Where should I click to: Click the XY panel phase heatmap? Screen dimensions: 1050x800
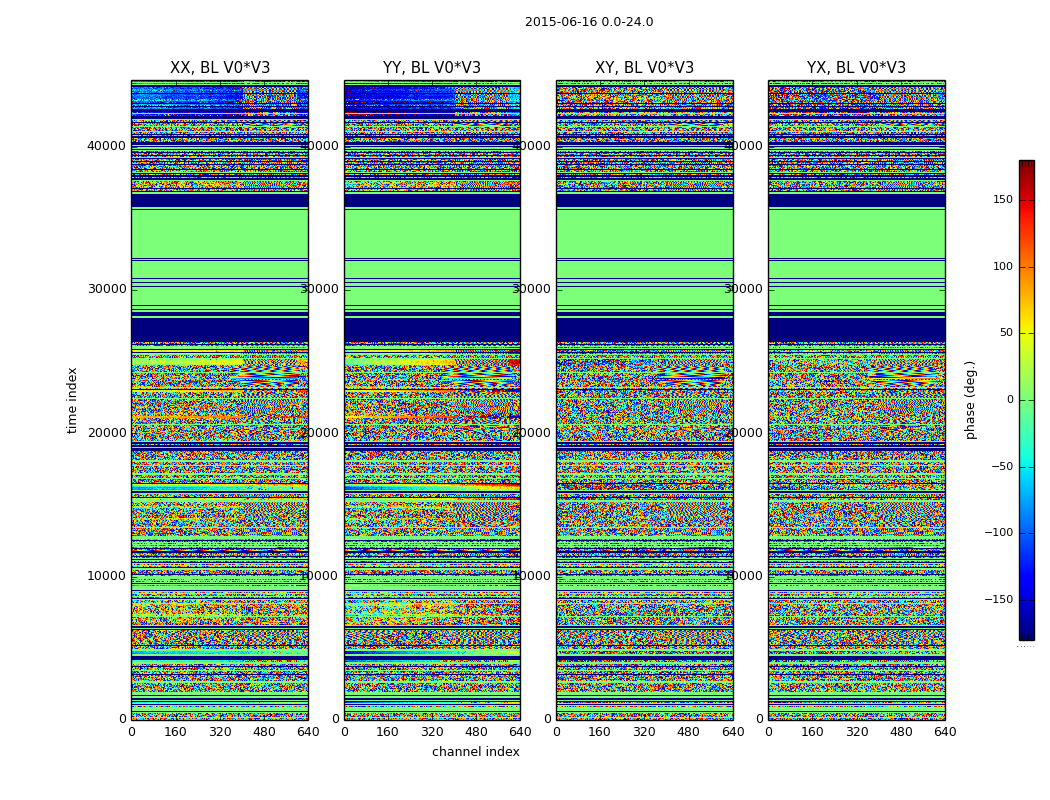[644, 400]
